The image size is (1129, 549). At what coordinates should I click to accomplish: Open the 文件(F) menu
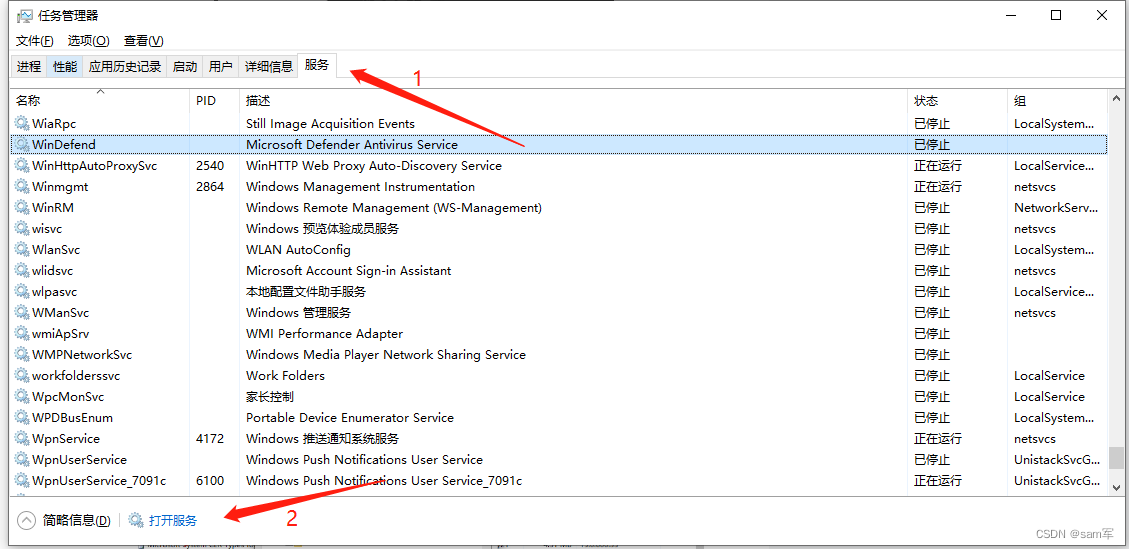click(x=35, y=41)
